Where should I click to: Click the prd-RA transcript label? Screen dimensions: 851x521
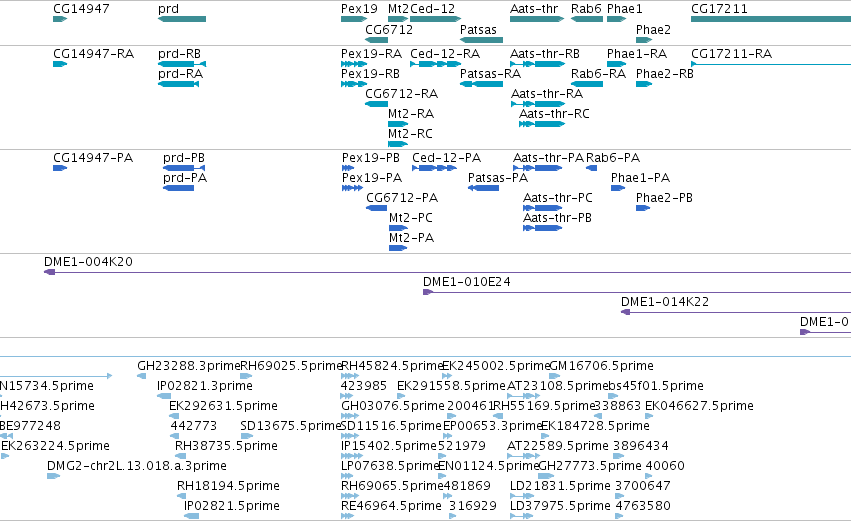tap(180, 73)
